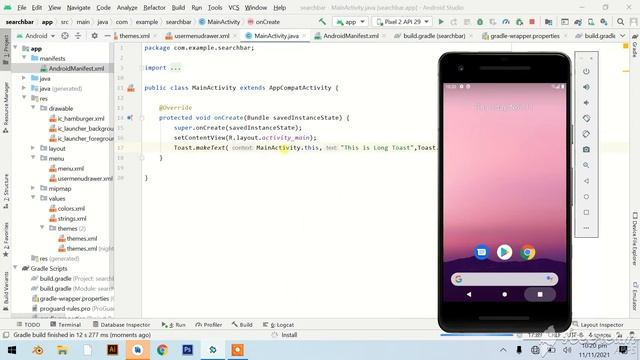Open the Build menu
This screenshot has height=360, width=640.
(x=178, y=8)
